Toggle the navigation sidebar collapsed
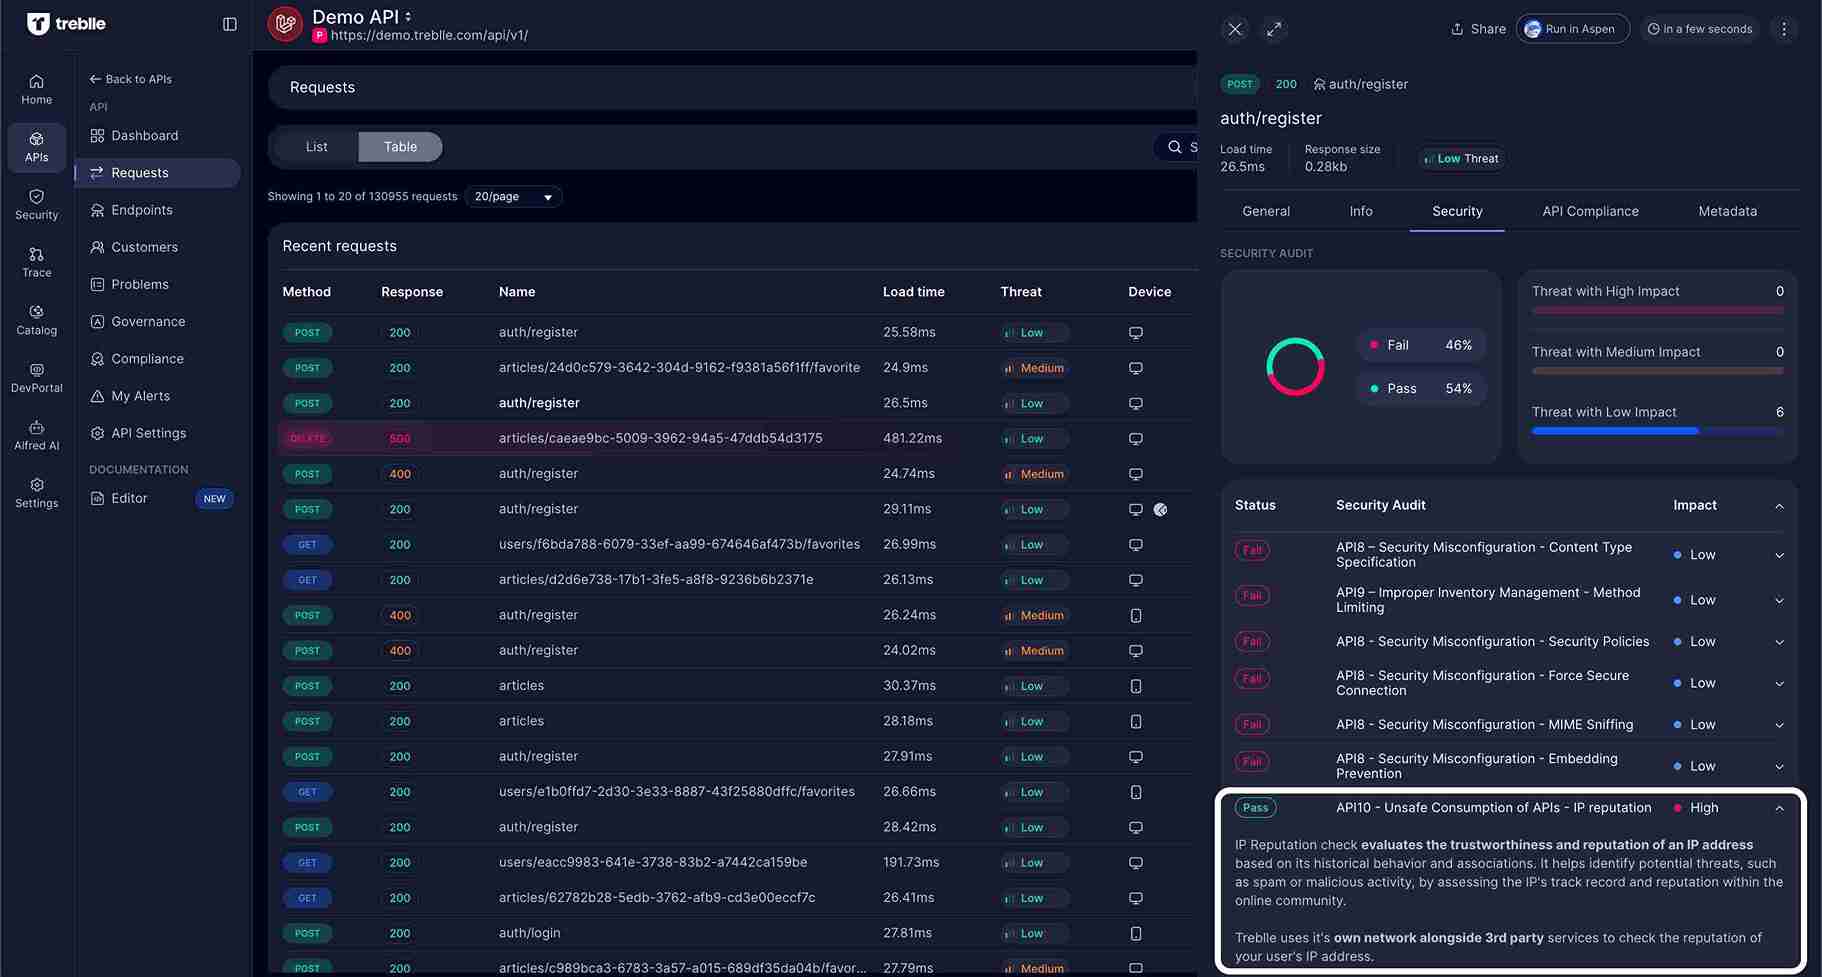The image size is (1822, 977). click(x=230, y=24)
